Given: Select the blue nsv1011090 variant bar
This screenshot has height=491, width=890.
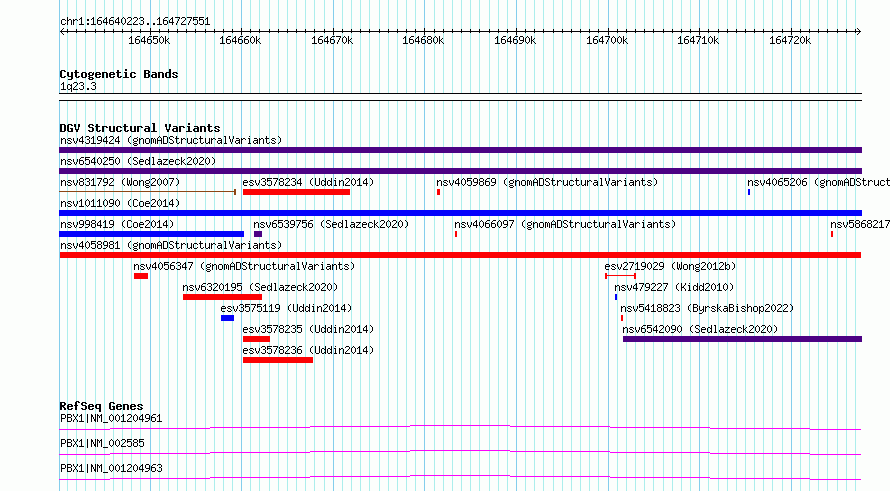Looking at the screenshot, I should click(461, 213).
